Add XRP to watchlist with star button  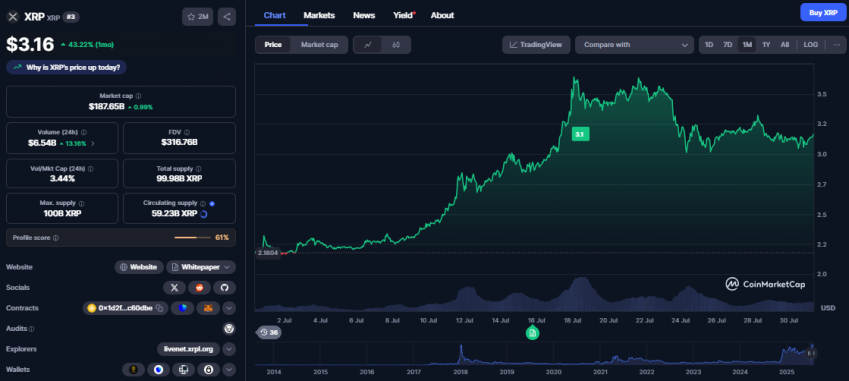[x=197, y=17]
